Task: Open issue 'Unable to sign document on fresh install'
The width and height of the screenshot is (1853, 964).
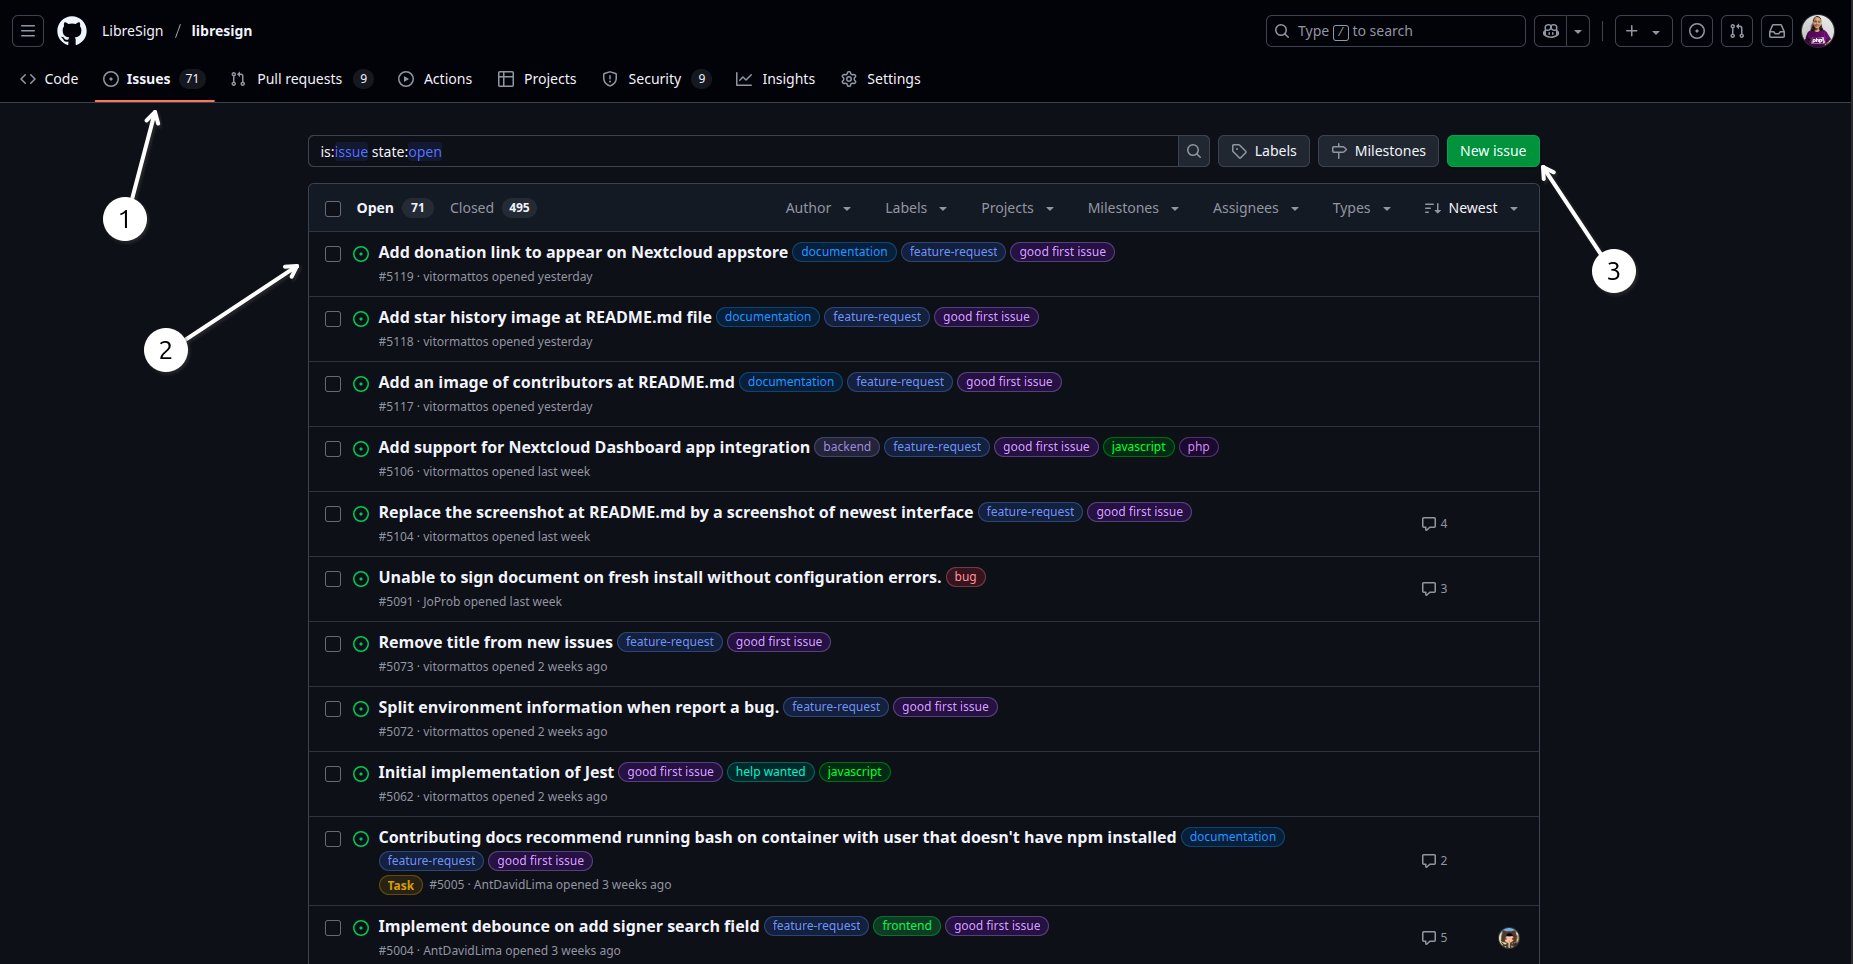Action: click(660, 577)
